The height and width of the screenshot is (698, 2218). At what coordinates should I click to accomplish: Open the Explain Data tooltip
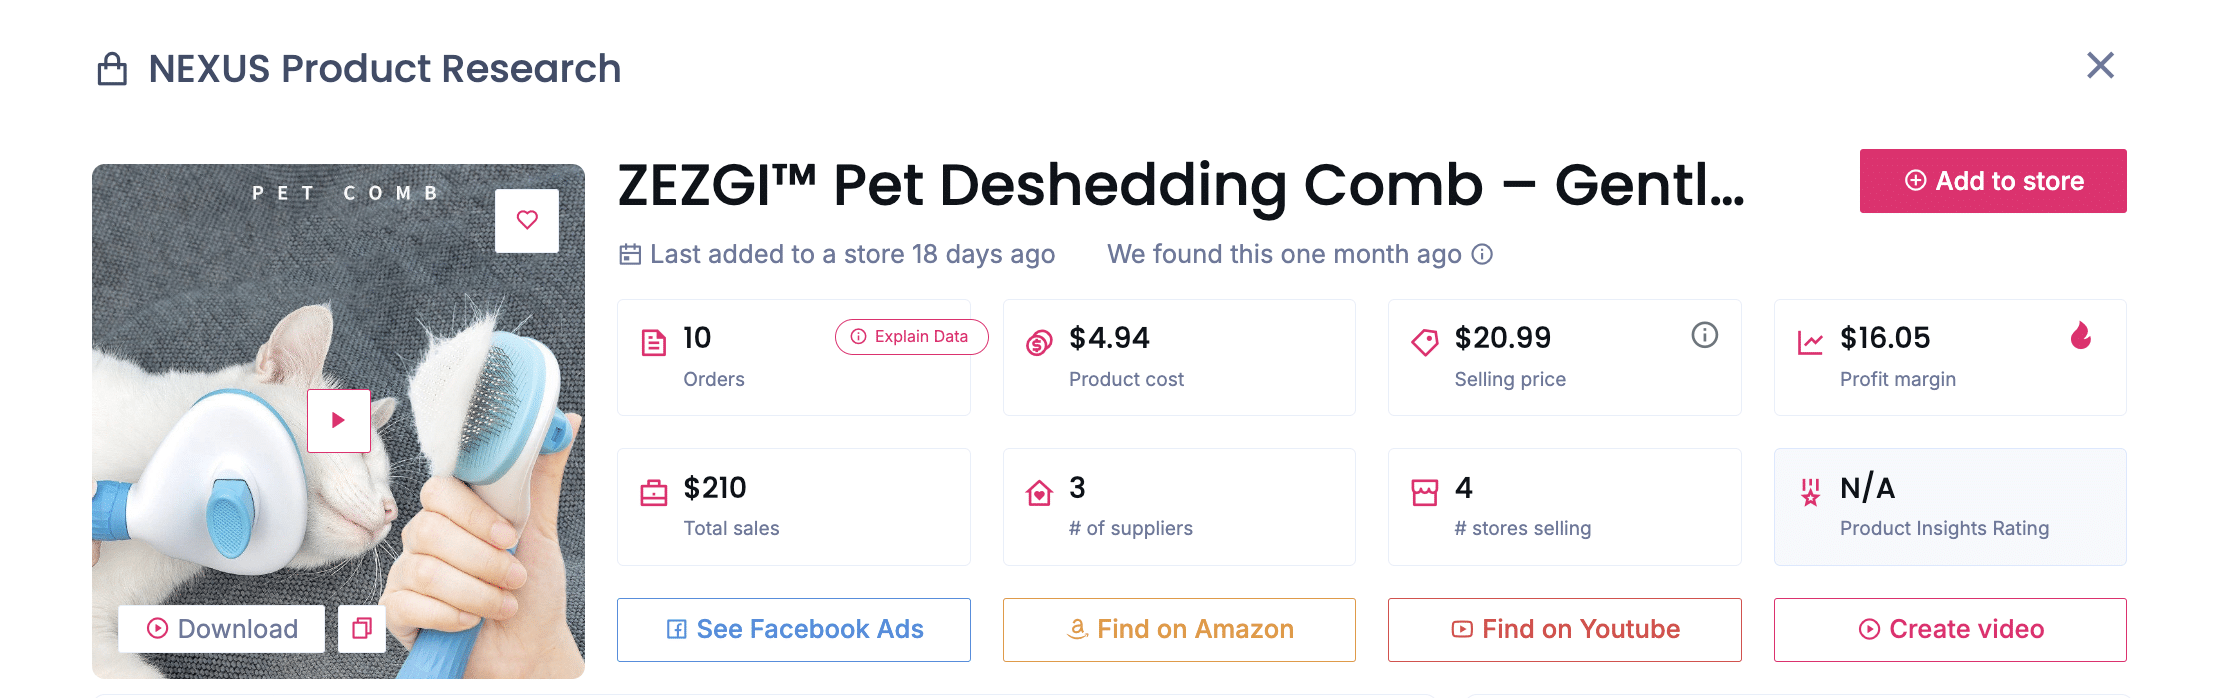910,337
